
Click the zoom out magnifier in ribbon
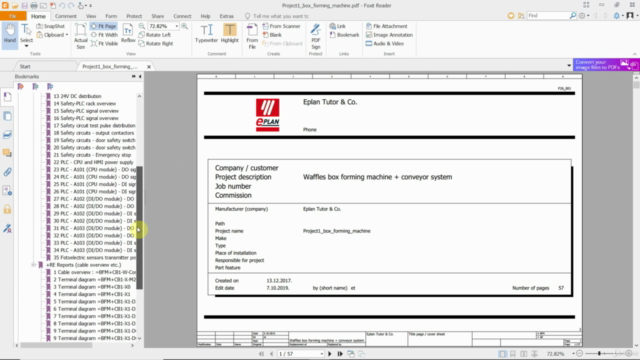(142, 26)
